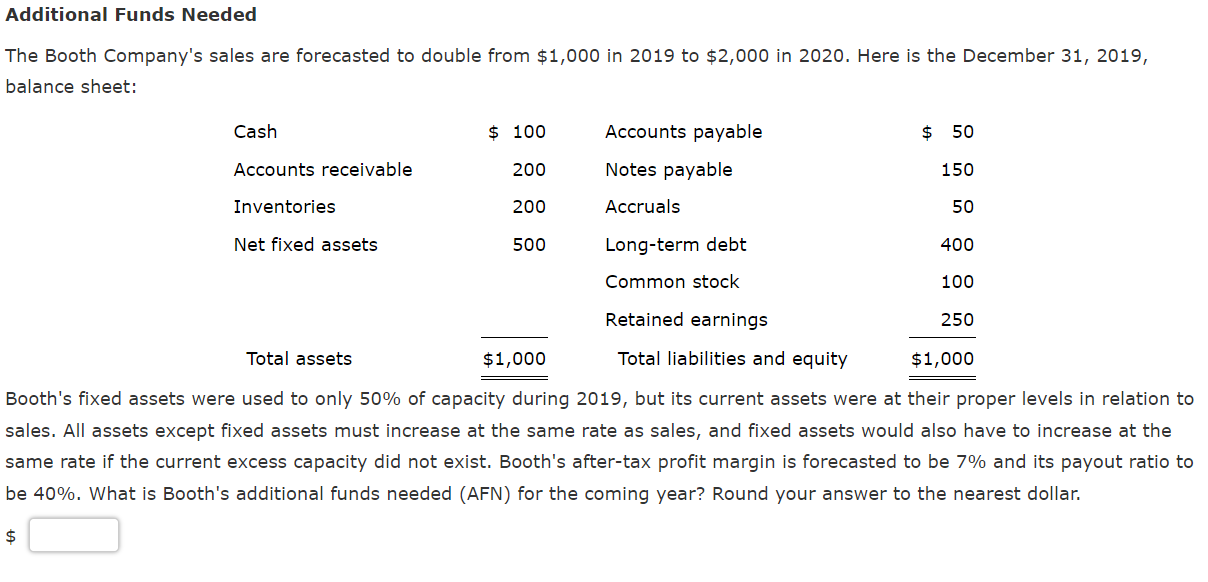The image size is (1208, 582).
Task: Click the Common stock line item
Action: pos(671,281)
